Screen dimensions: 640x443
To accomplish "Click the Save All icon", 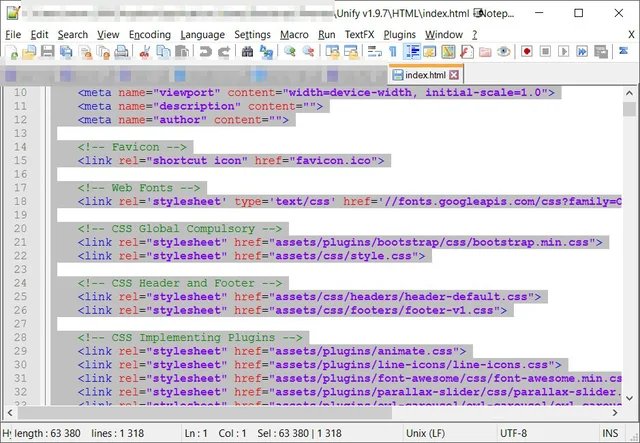I will click(x=66, y=52).
